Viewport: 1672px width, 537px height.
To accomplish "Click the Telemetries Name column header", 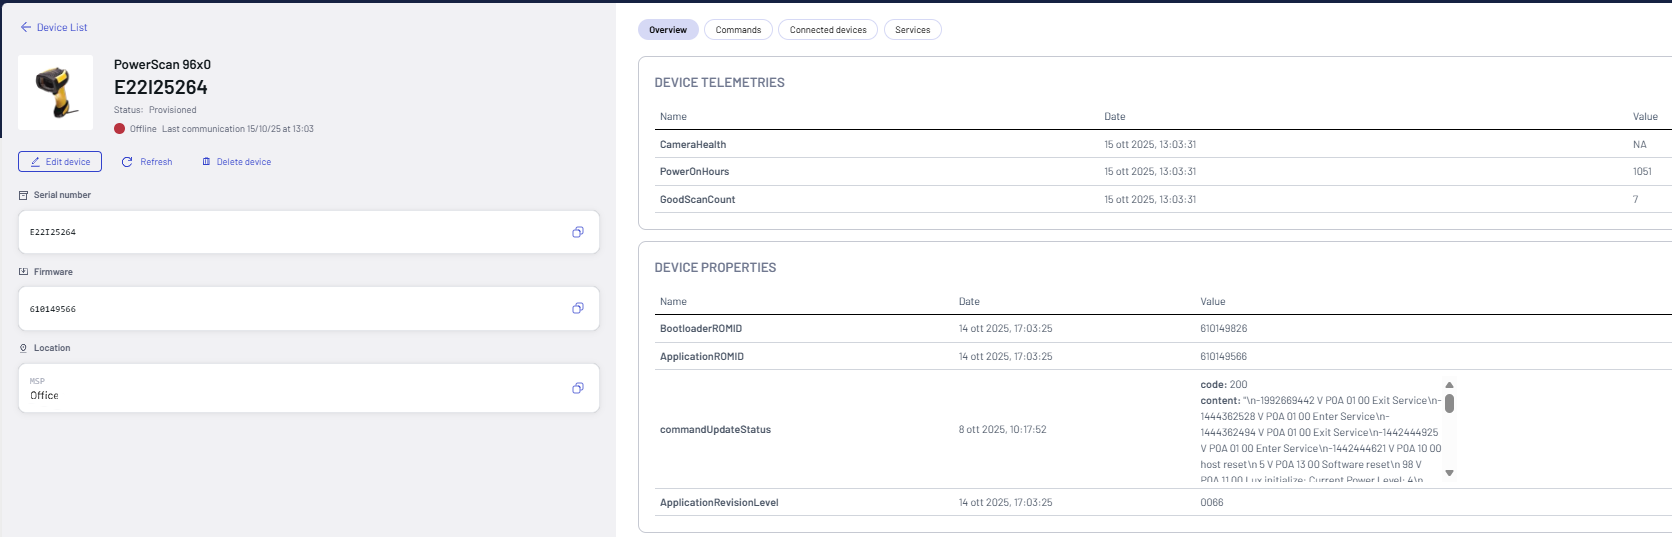I will [673, 117].
